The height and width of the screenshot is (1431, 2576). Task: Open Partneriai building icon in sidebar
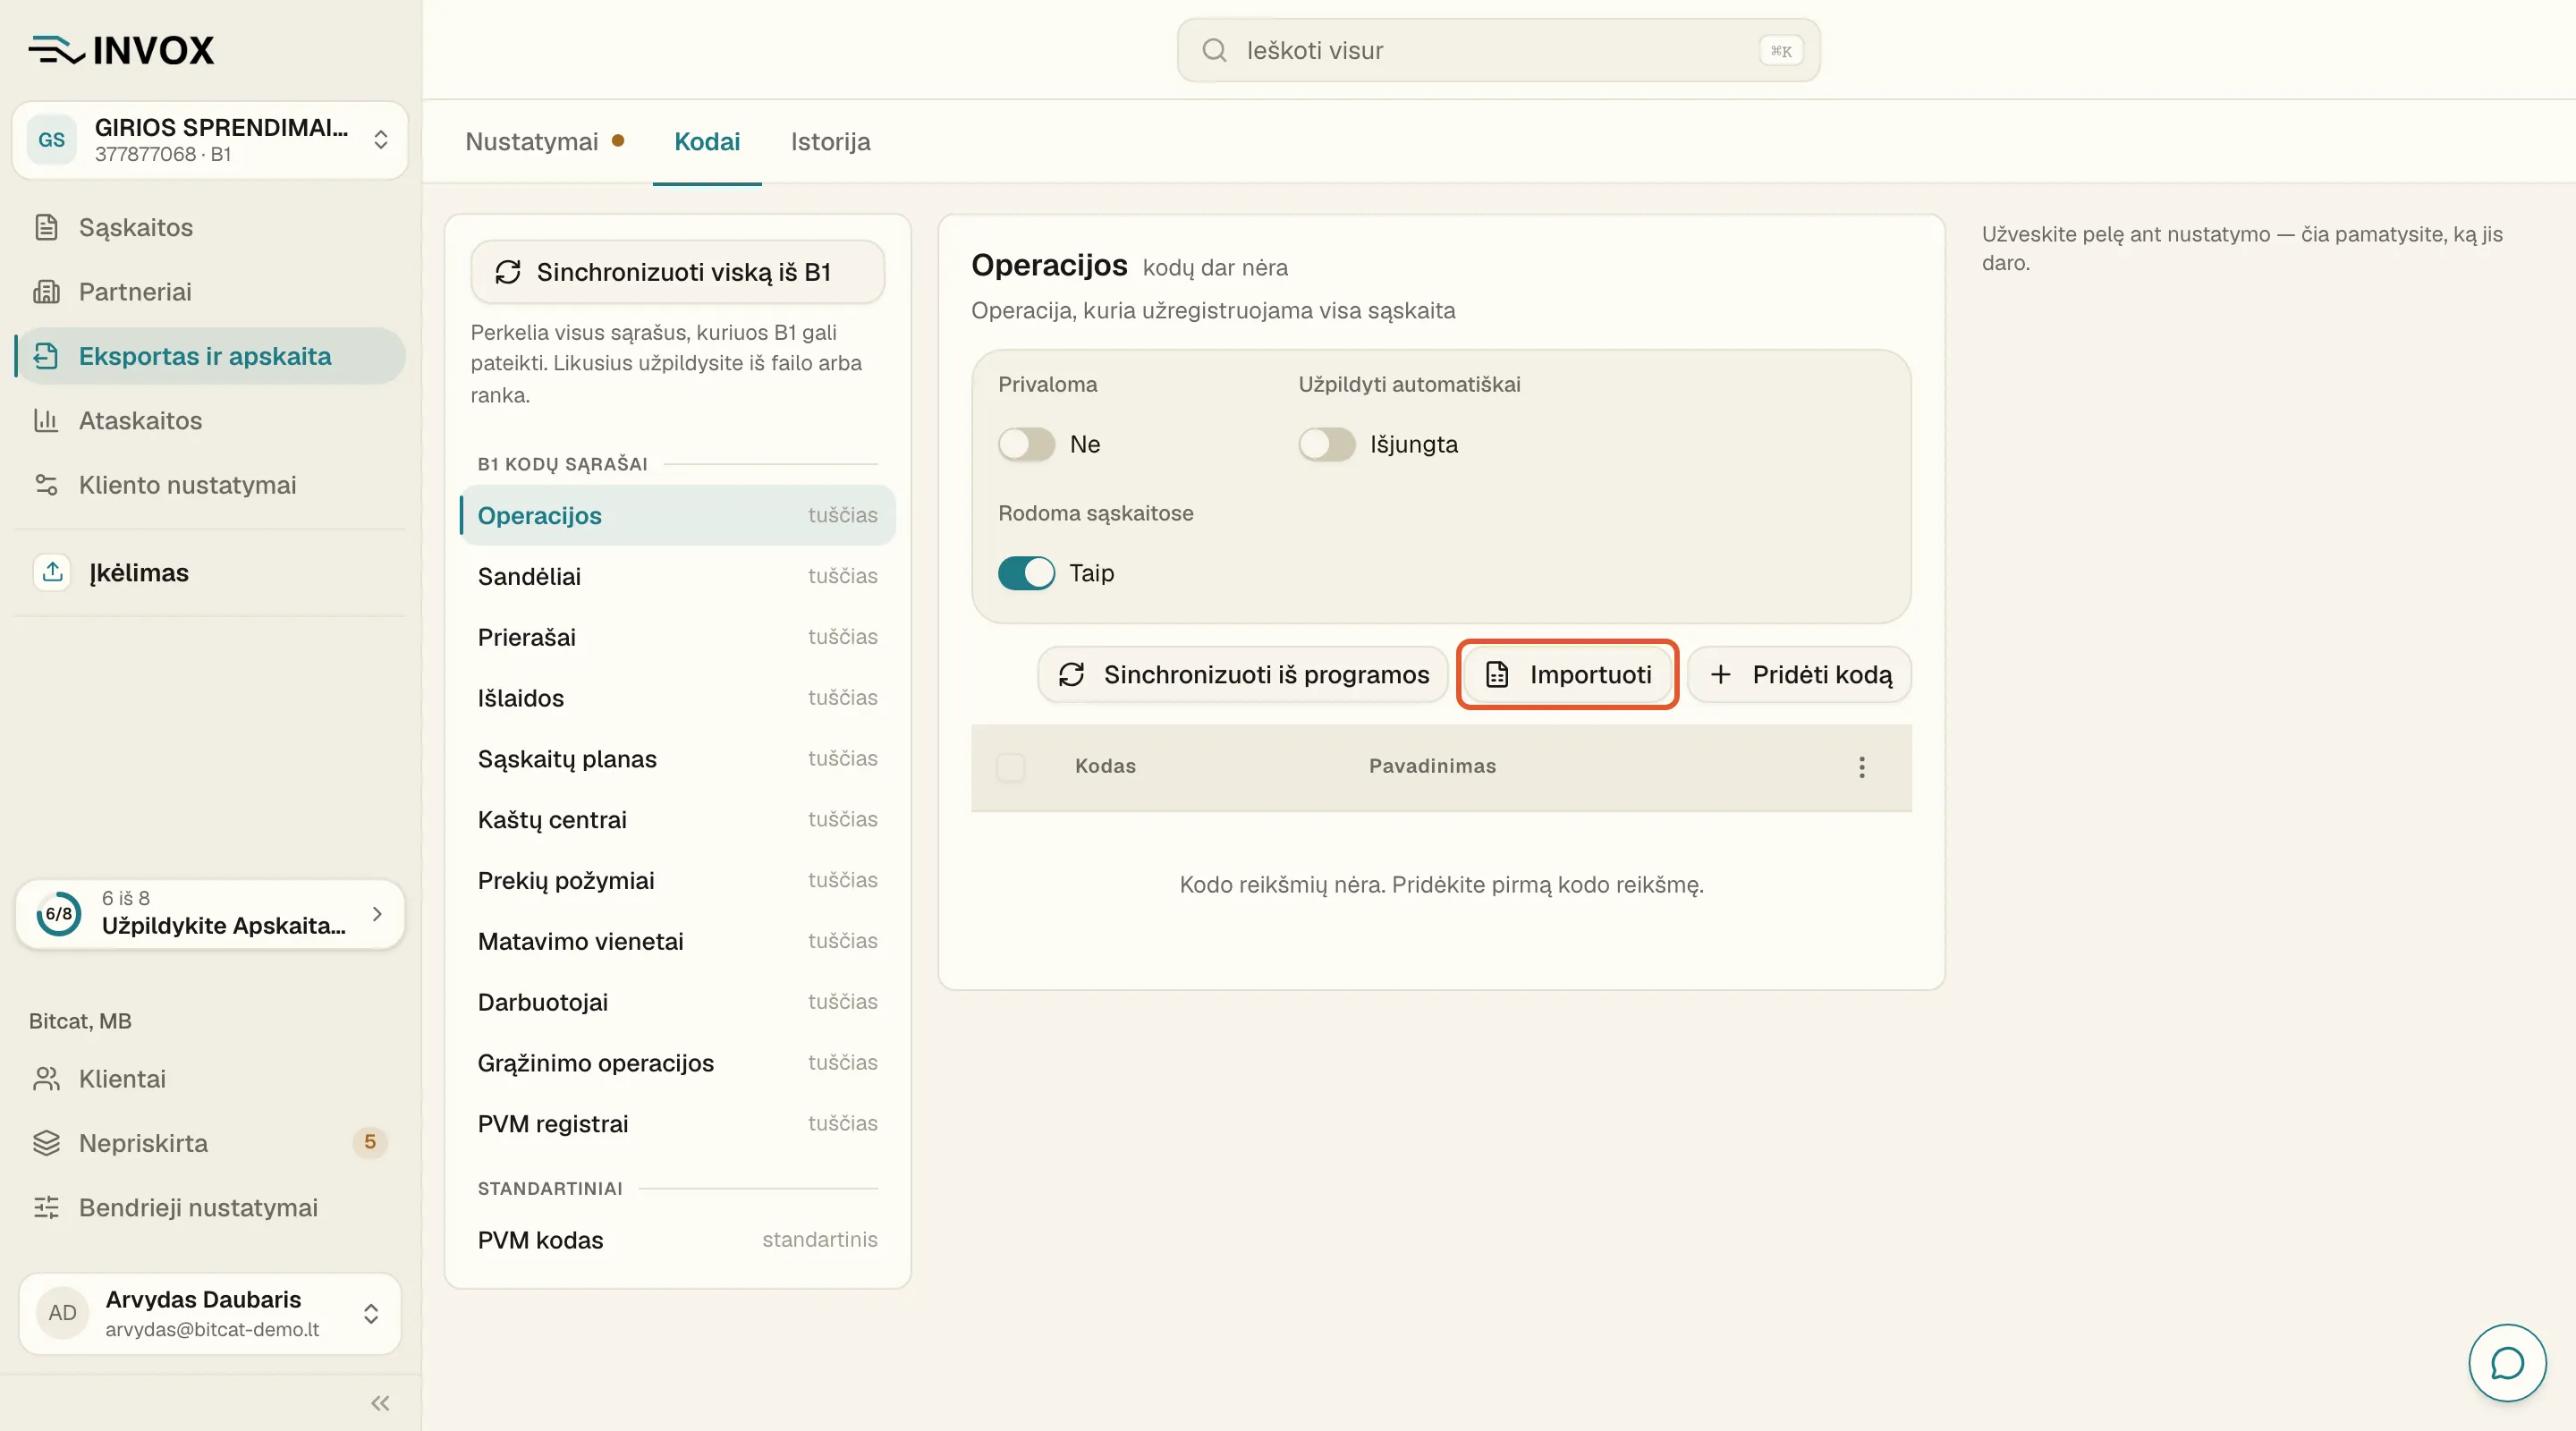coord(46,292)
